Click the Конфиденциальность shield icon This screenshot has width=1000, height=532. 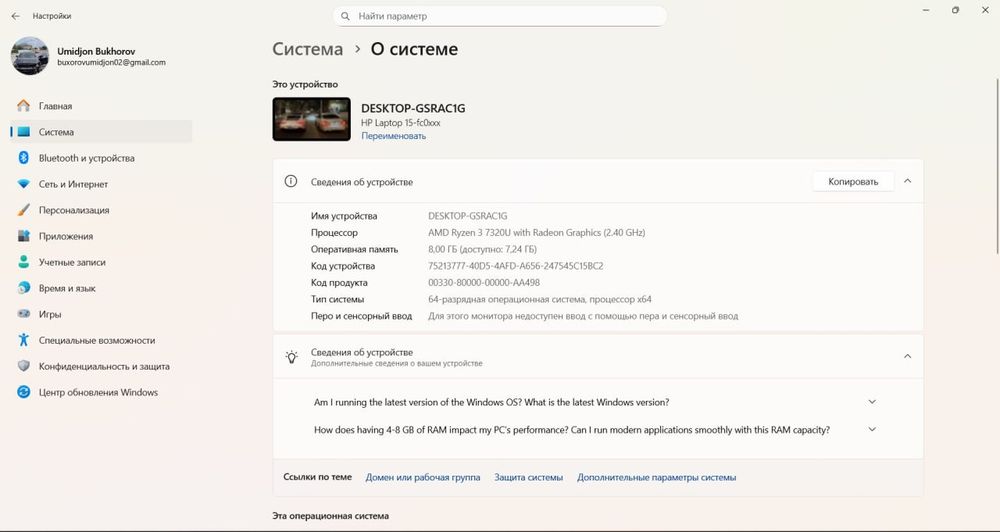[x=24, y=366]
